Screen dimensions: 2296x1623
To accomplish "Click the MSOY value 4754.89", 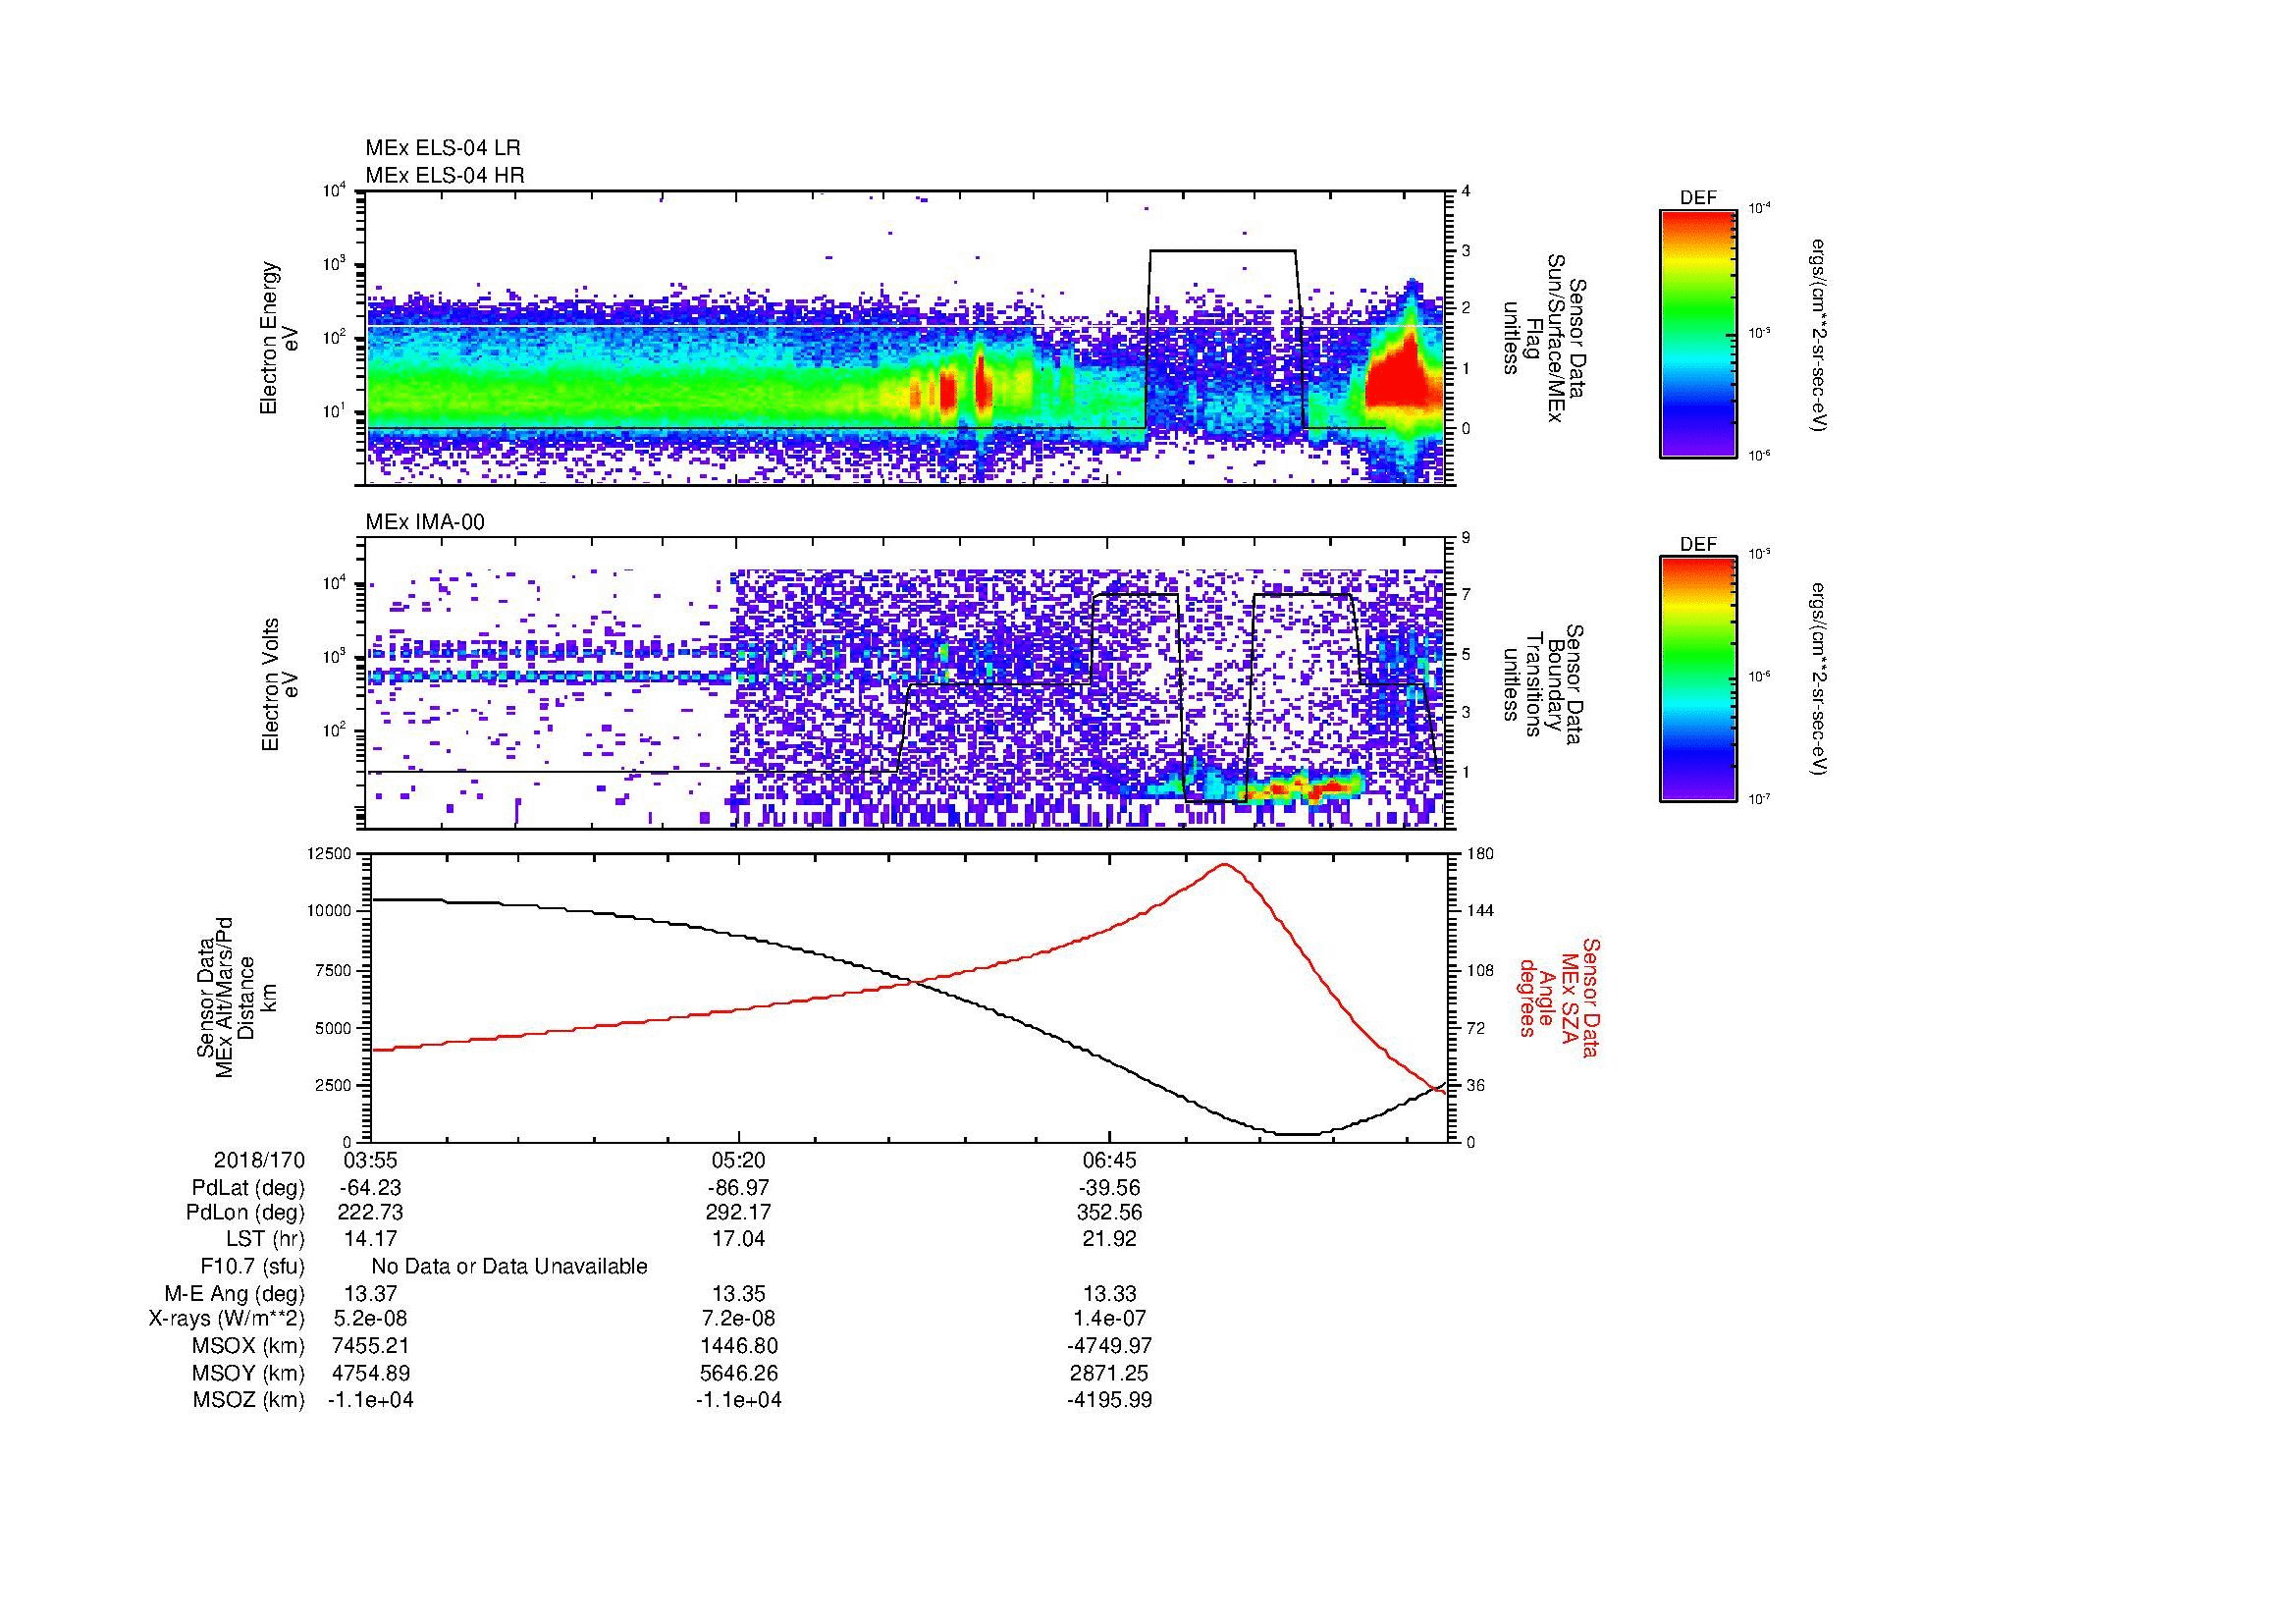I will tap(371, 1374).
